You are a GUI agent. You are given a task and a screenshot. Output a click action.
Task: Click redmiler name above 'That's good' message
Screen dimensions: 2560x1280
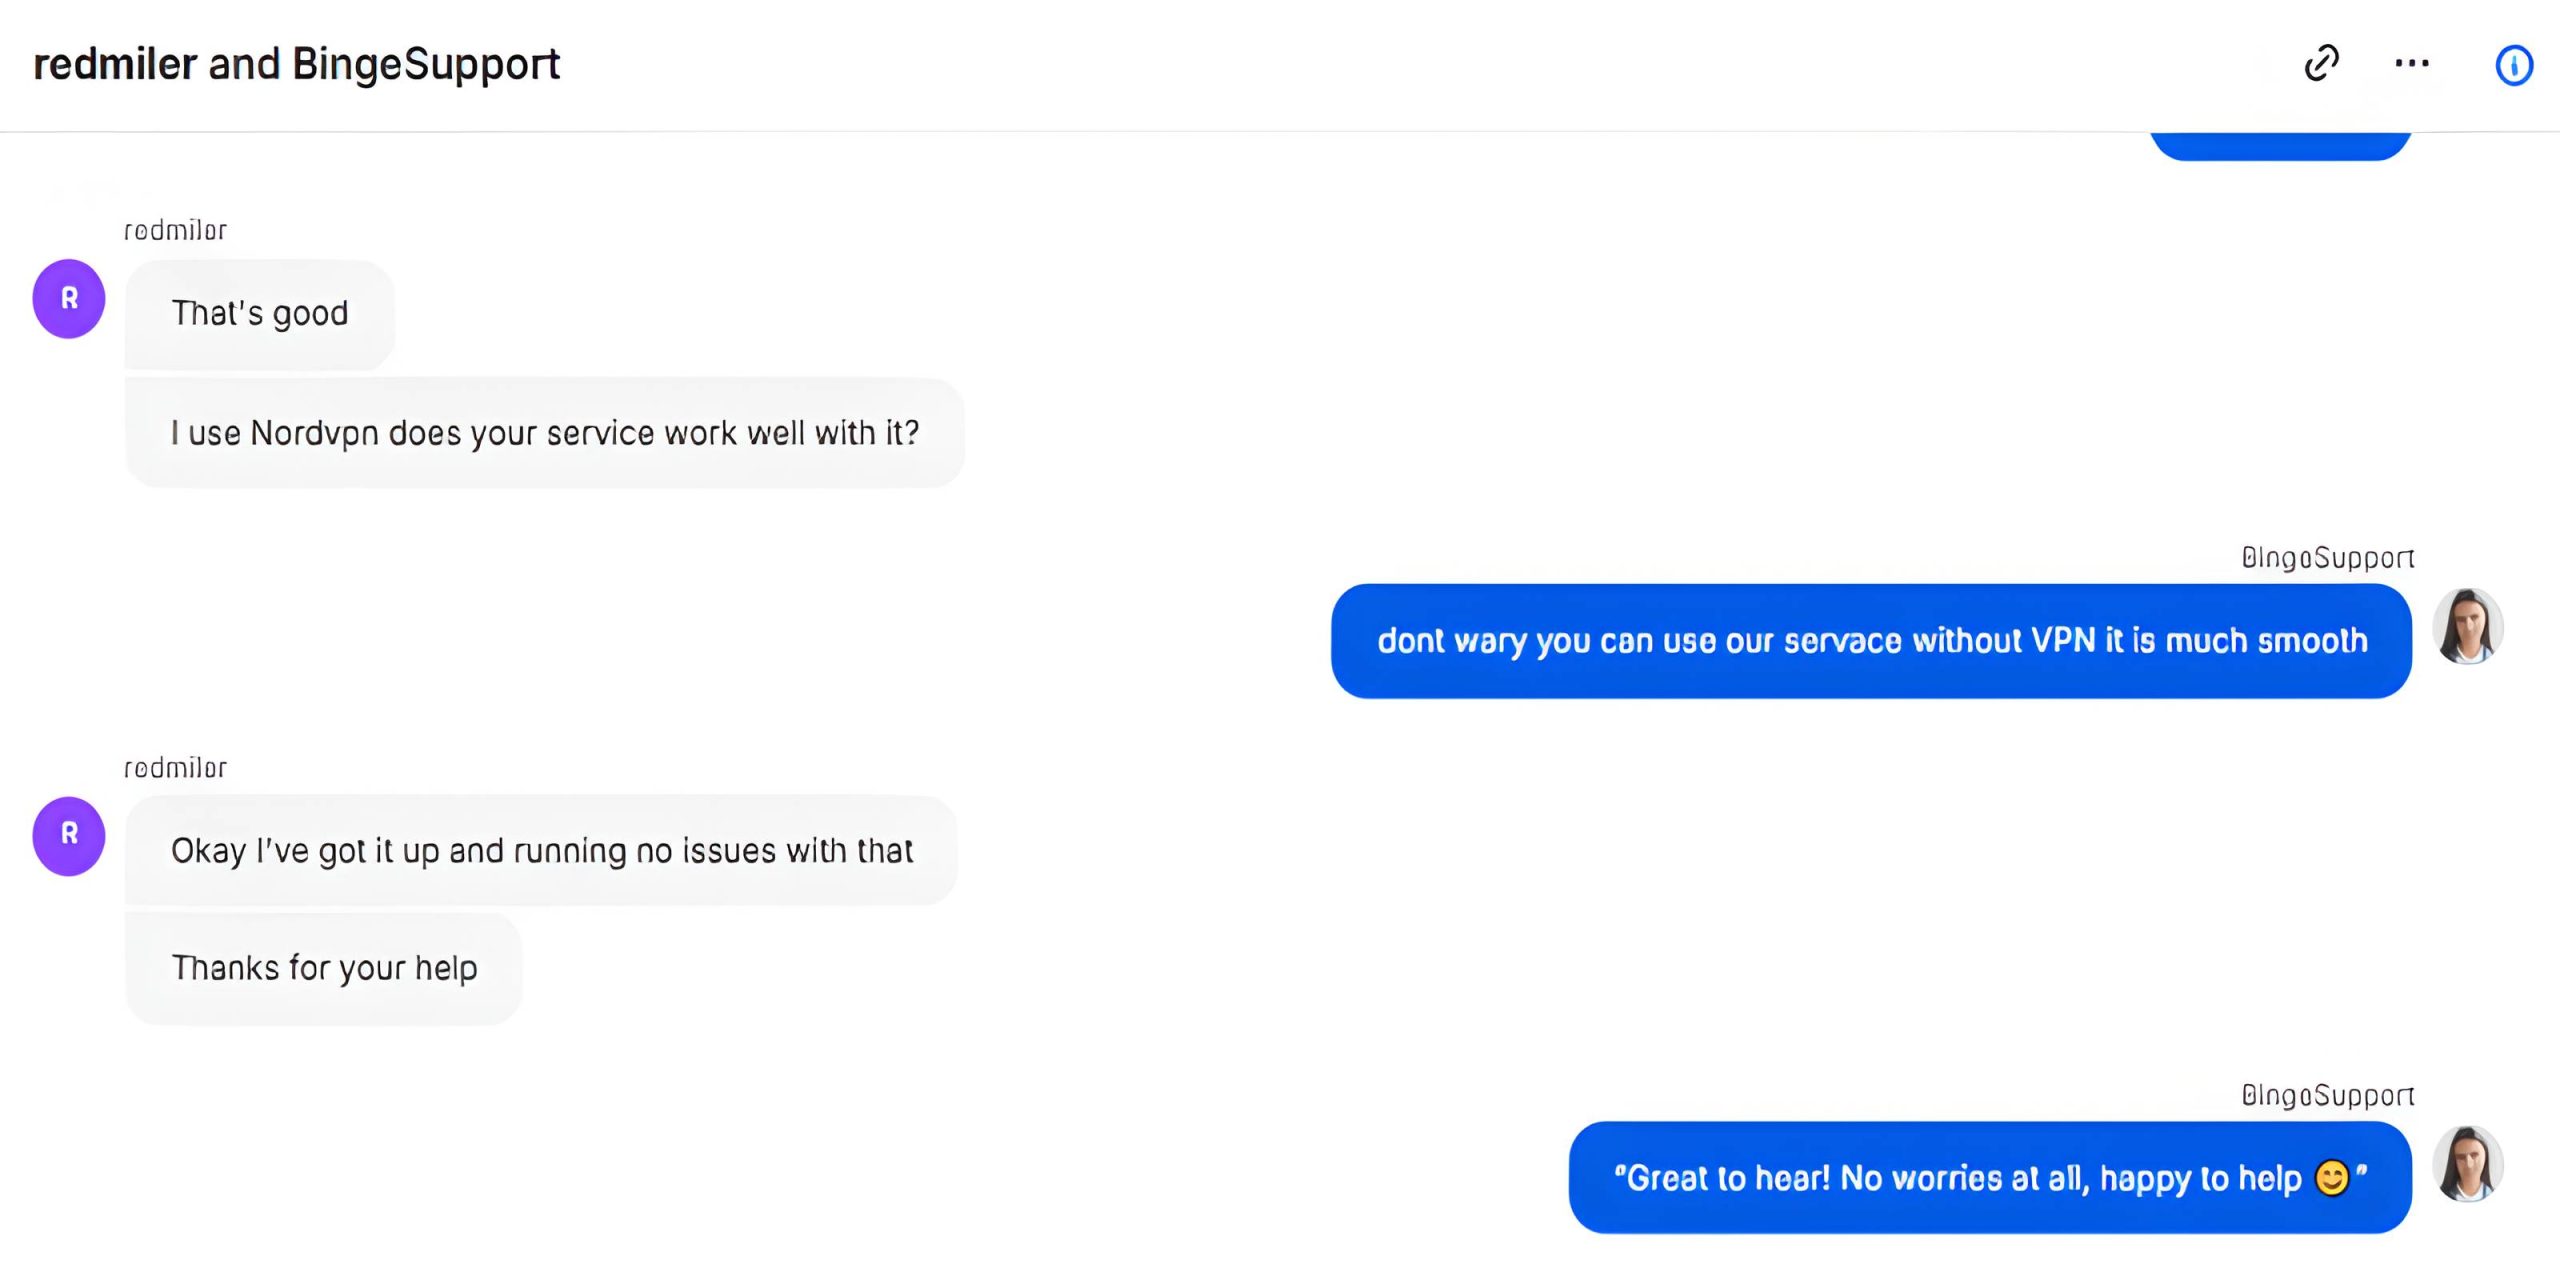coord(175,231)
